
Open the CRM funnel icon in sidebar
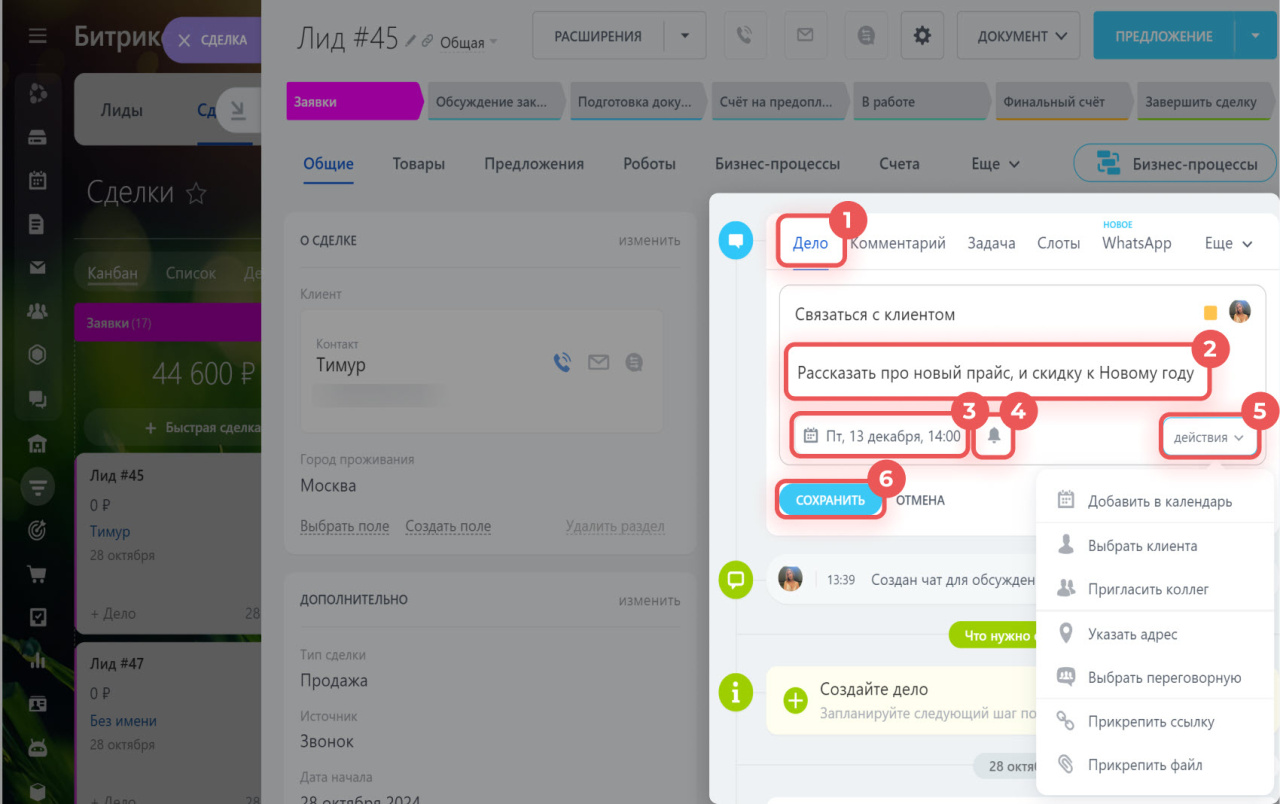(x=37, y=487)
